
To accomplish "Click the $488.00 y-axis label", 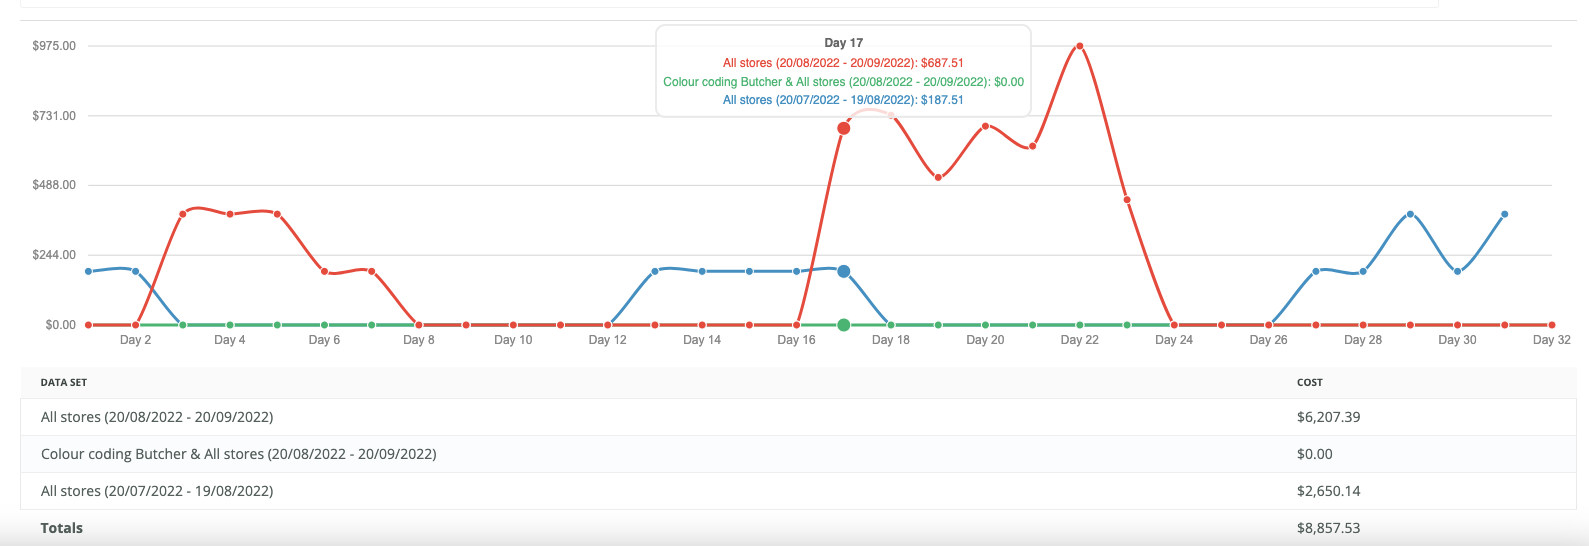I will click(x=54, y=185).
